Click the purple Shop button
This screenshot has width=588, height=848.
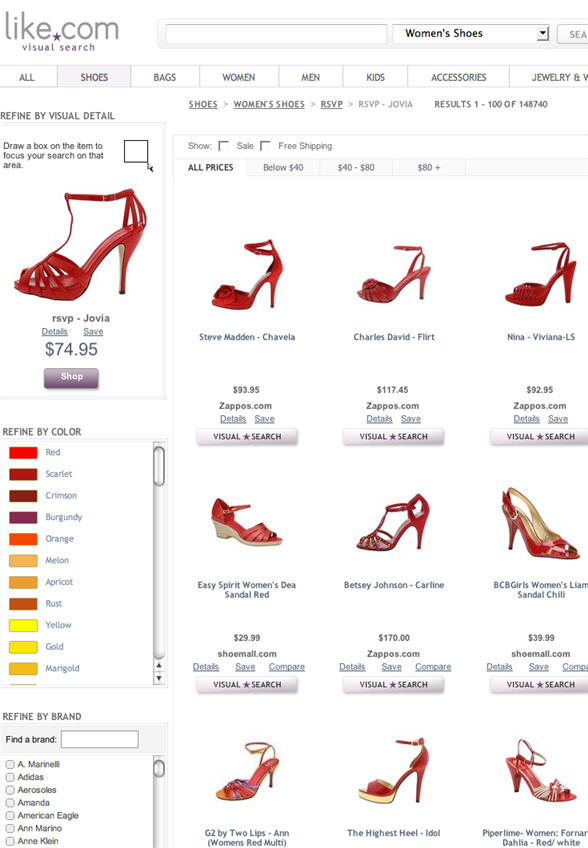[x=71, y=377]
